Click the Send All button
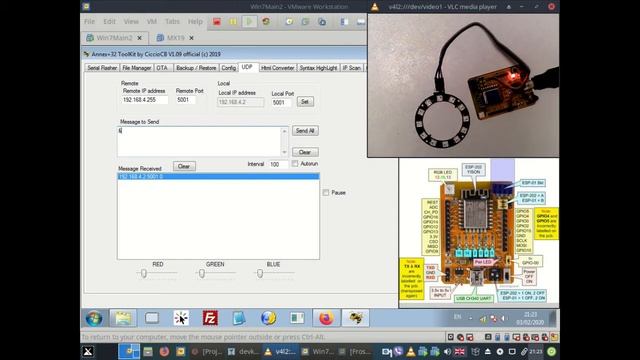The height and width of the screenshot is (360, 640). 305,131
